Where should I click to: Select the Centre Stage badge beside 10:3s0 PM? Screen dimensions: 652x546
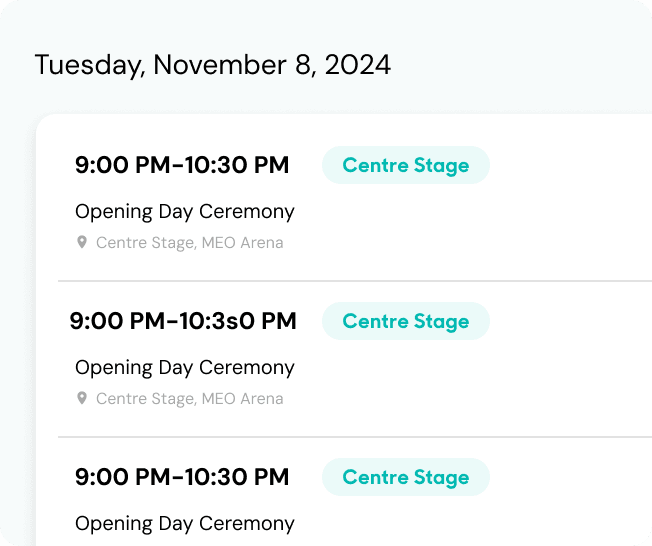406,321
